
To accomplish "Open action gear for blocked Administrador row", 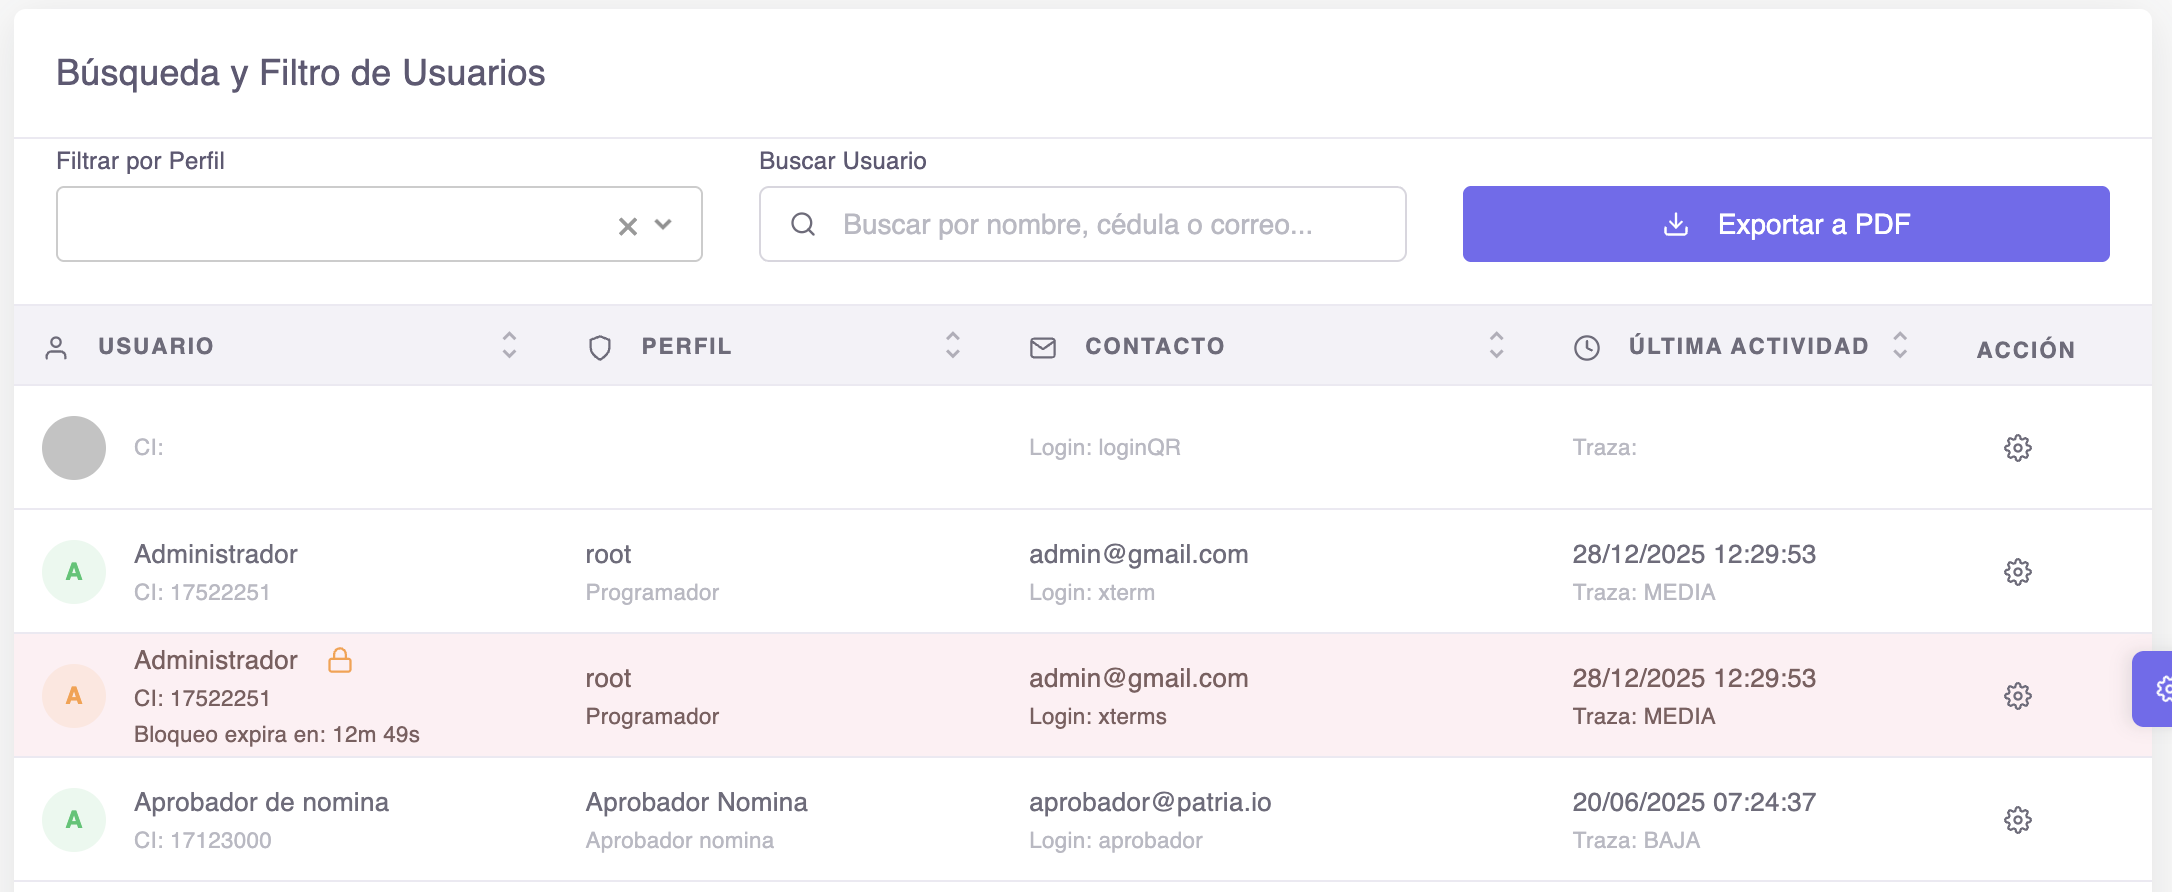I will point(2017,696).
